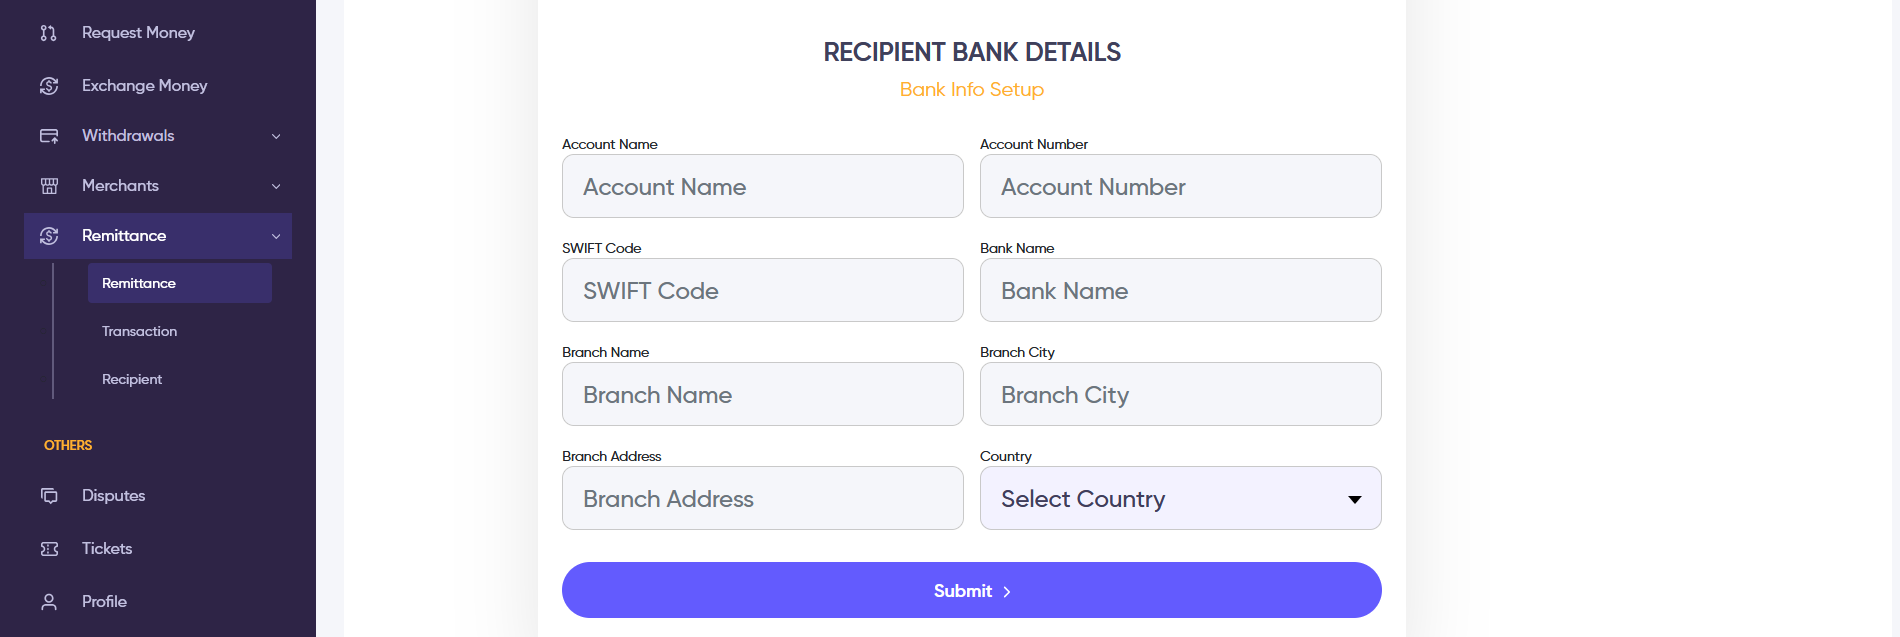Select the Merchants icon
The image size is (1900, 637).
[x=48, y=186]
